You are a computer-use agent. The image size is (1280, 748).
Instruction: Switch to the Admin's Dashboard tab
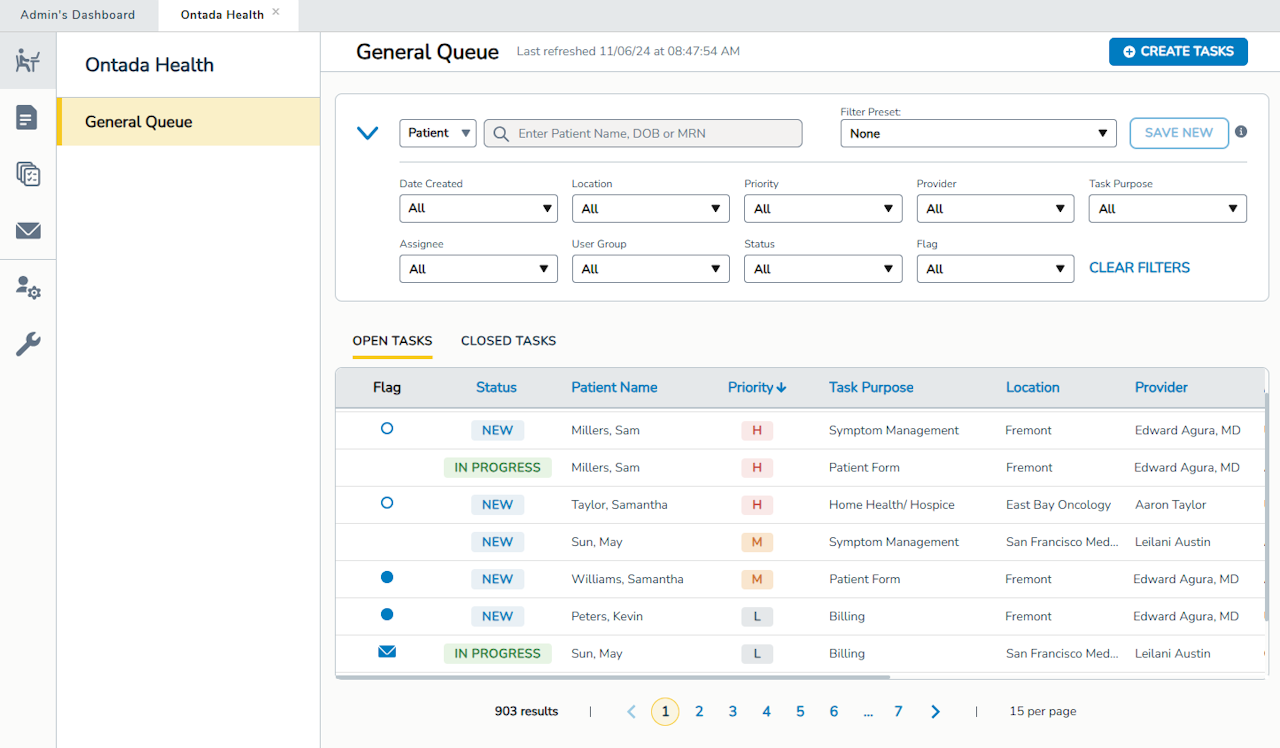78,15
